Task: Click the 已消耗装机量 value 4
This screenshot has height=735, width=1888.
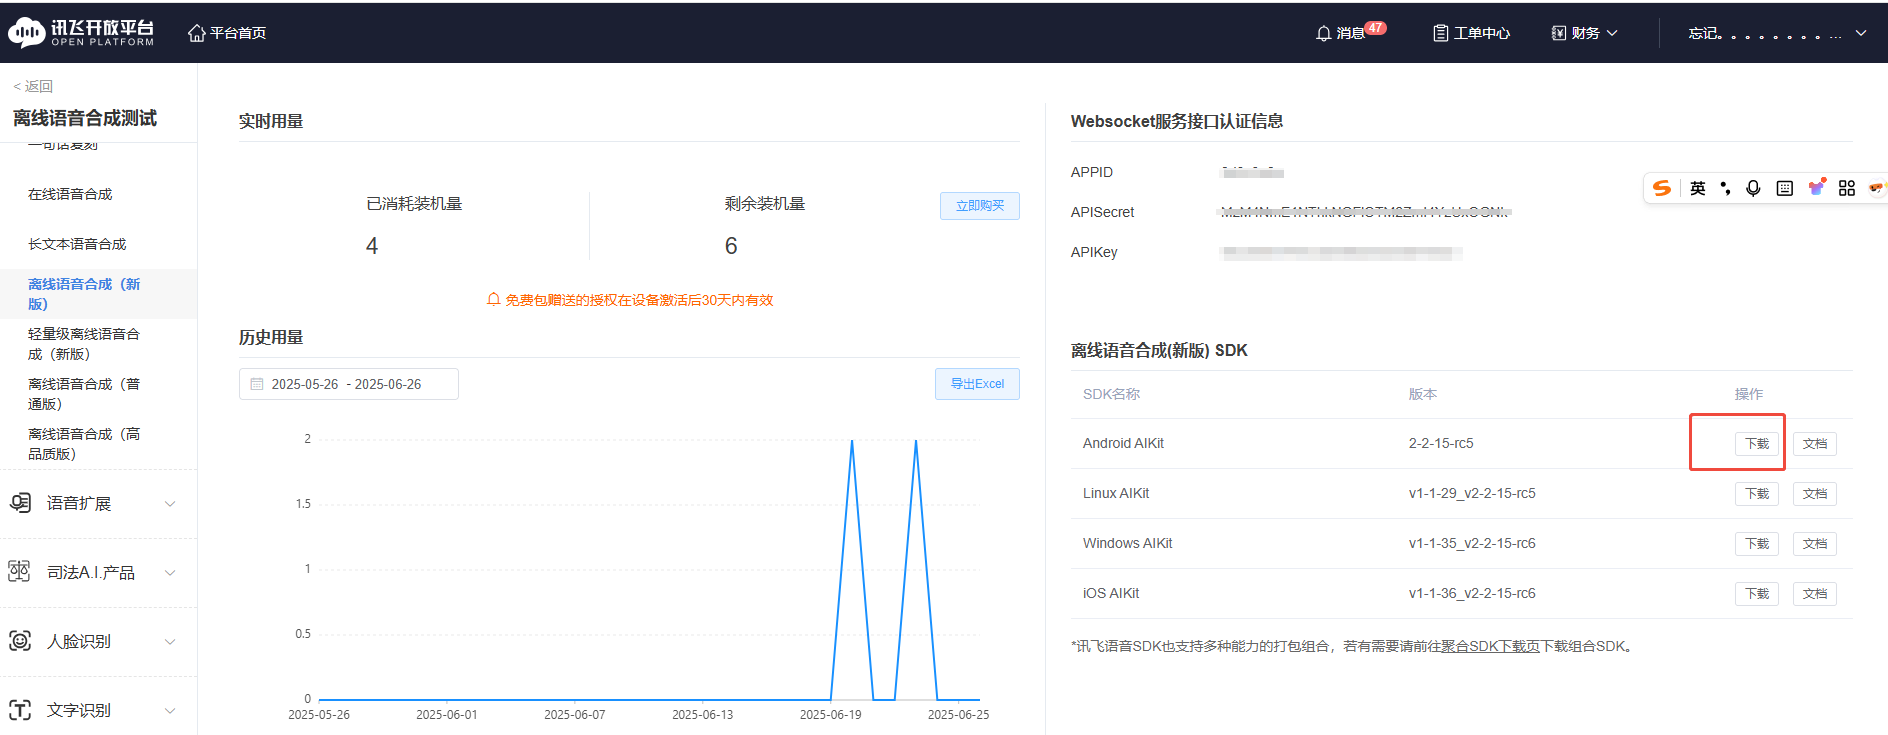Action: point(372,246)
